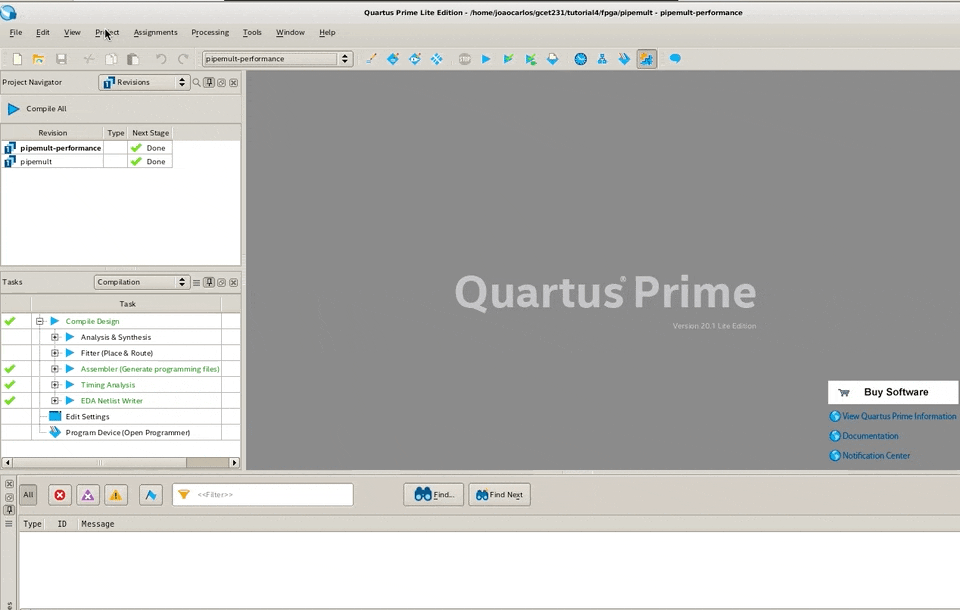Expand the Assembler task node
The width and height of the screenshot is (960, 610).
click(x=55, y=369)
